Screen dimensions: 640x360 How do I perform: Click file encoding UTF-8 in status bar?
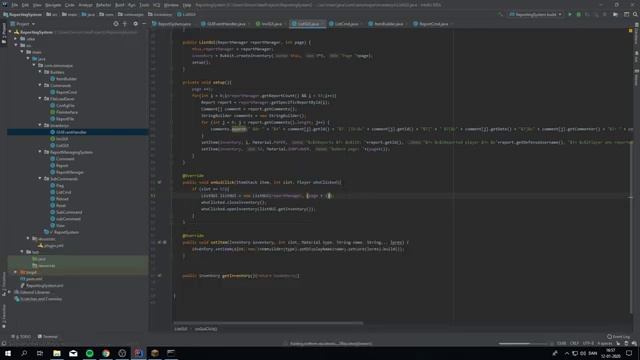[x=588, y=343]
